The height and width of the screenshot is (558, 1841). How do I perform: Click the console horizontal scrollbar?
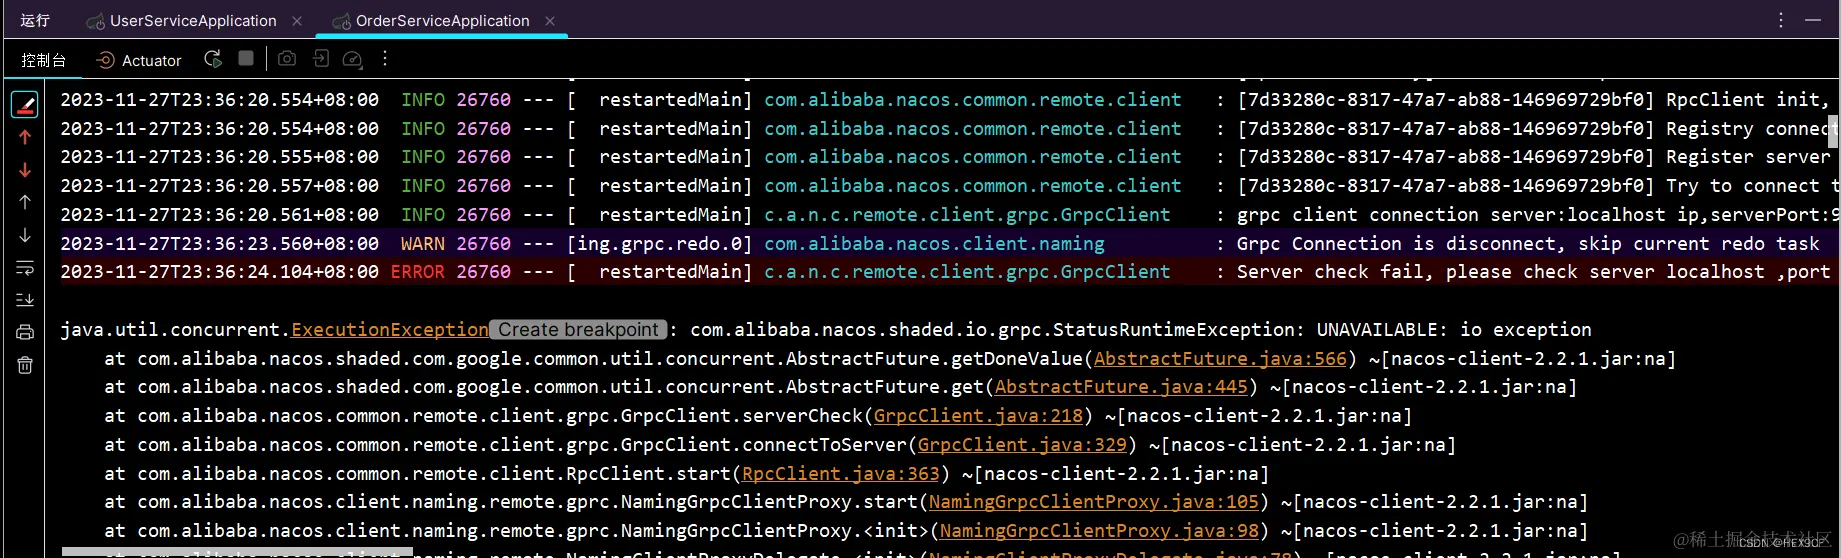(x=237, y=552)
